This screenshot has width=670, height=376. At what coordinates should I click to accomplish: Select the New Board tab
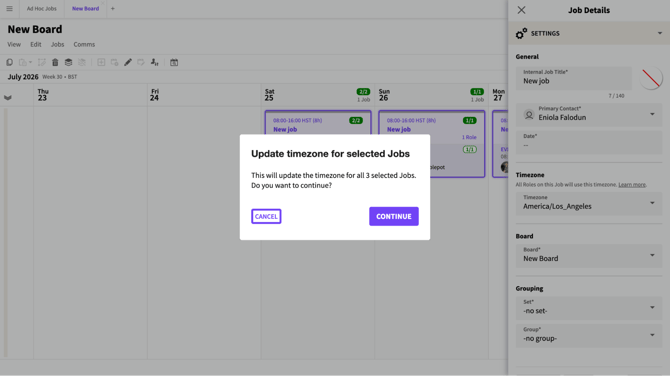[85, 9]
